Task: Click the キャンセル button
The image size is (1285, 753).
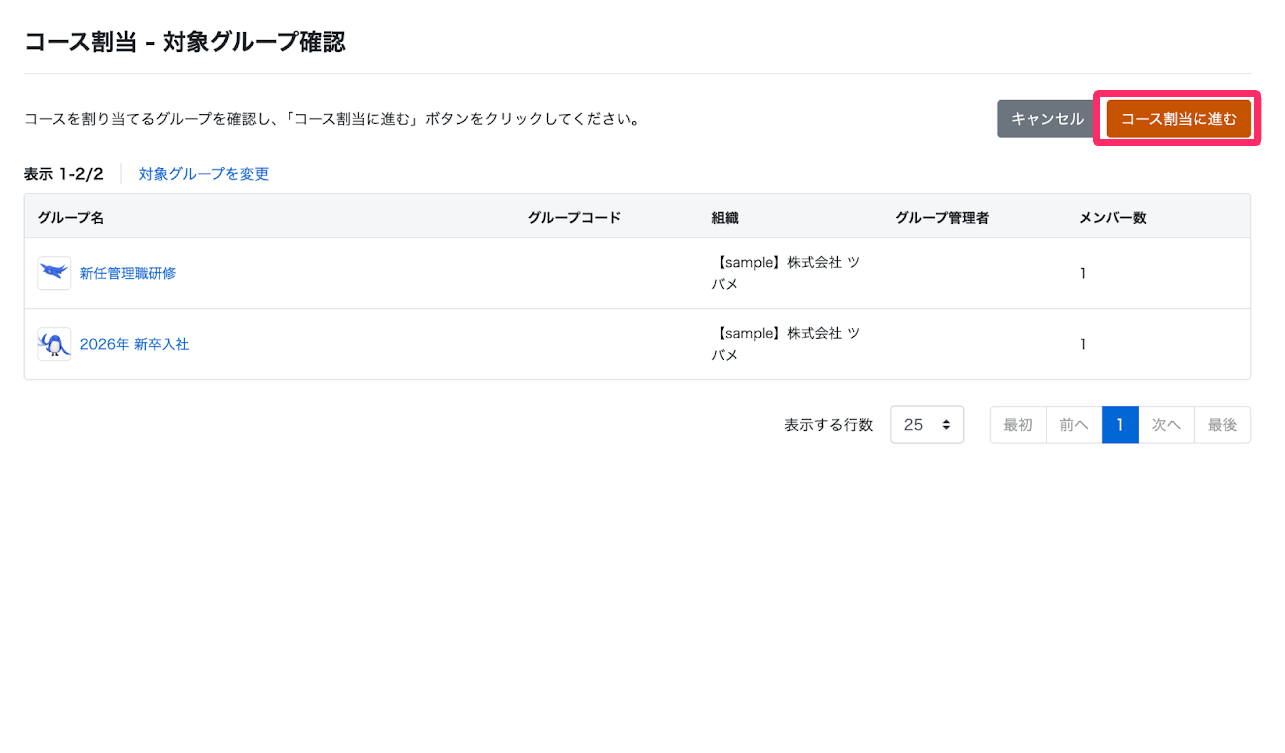Action: (1047, 119)
